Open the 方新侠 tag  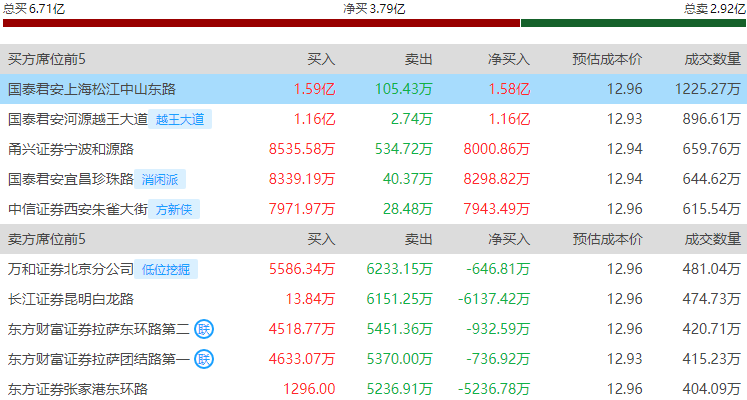click(174, 209)
